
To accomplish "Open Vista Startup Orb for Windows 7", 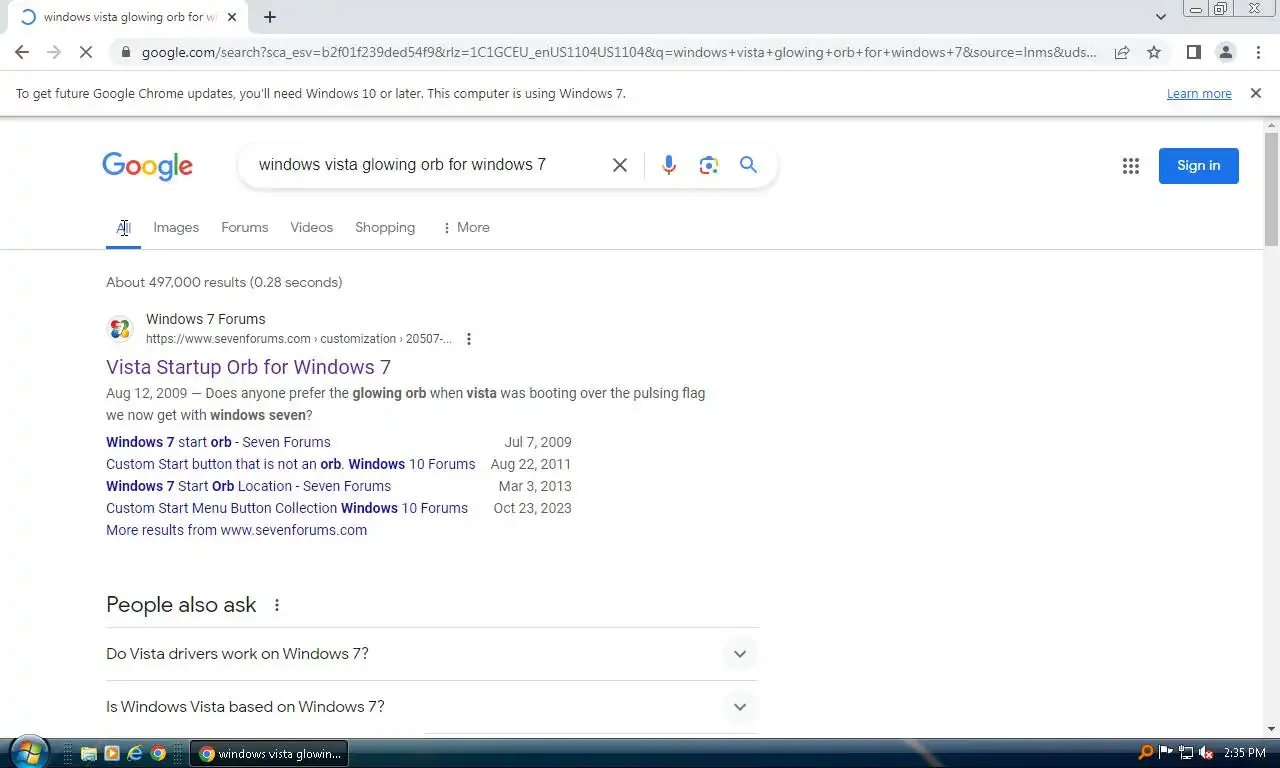I will point(248,367).
